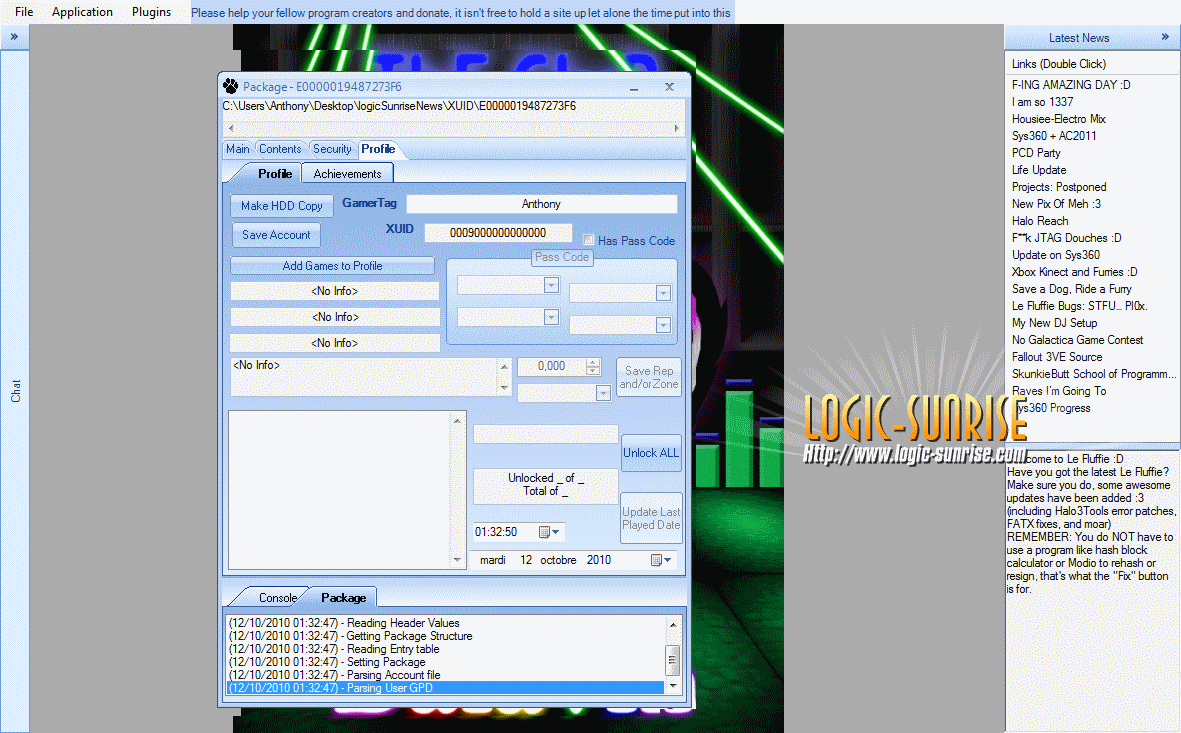Click the Chat sidebar label

15,390
